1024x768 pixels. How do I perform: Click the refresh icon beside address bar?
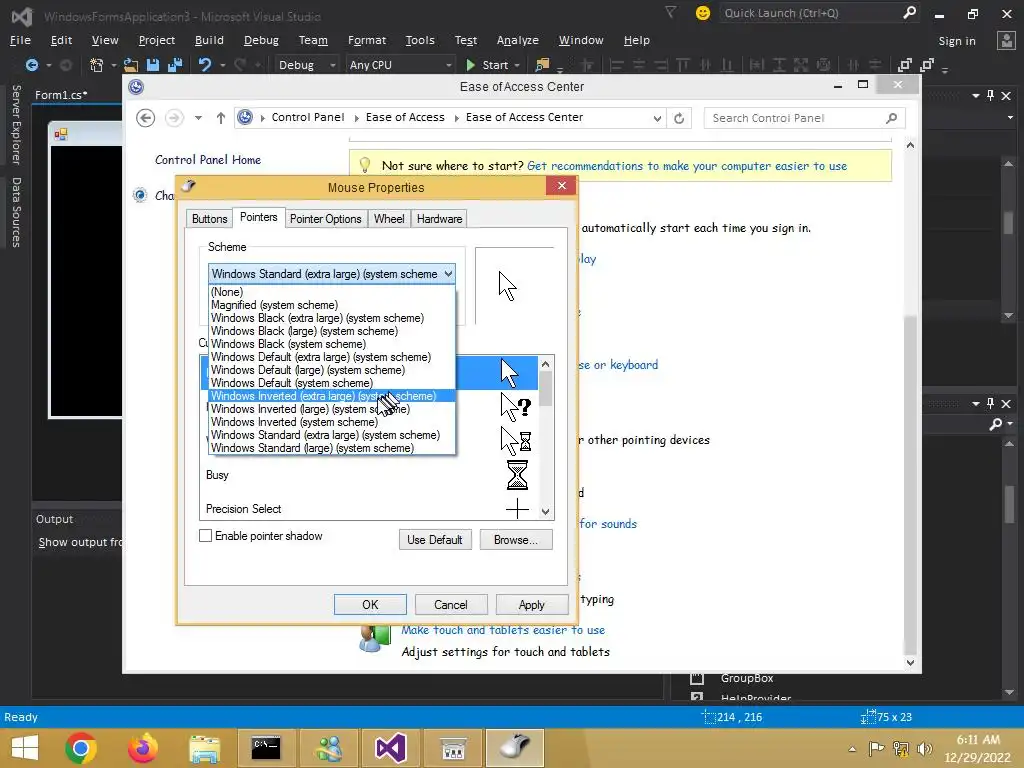click(x=679, y=118)
